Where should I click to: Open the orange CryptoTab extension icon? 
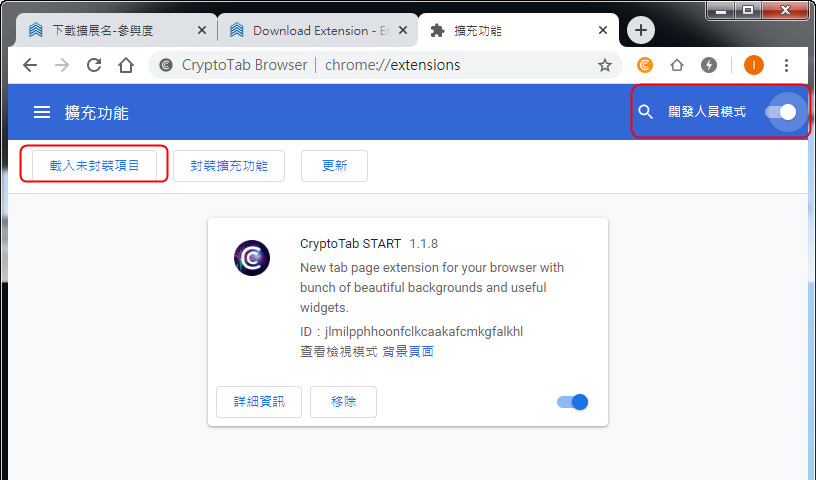pyautogui.click(x=645, y=65)
